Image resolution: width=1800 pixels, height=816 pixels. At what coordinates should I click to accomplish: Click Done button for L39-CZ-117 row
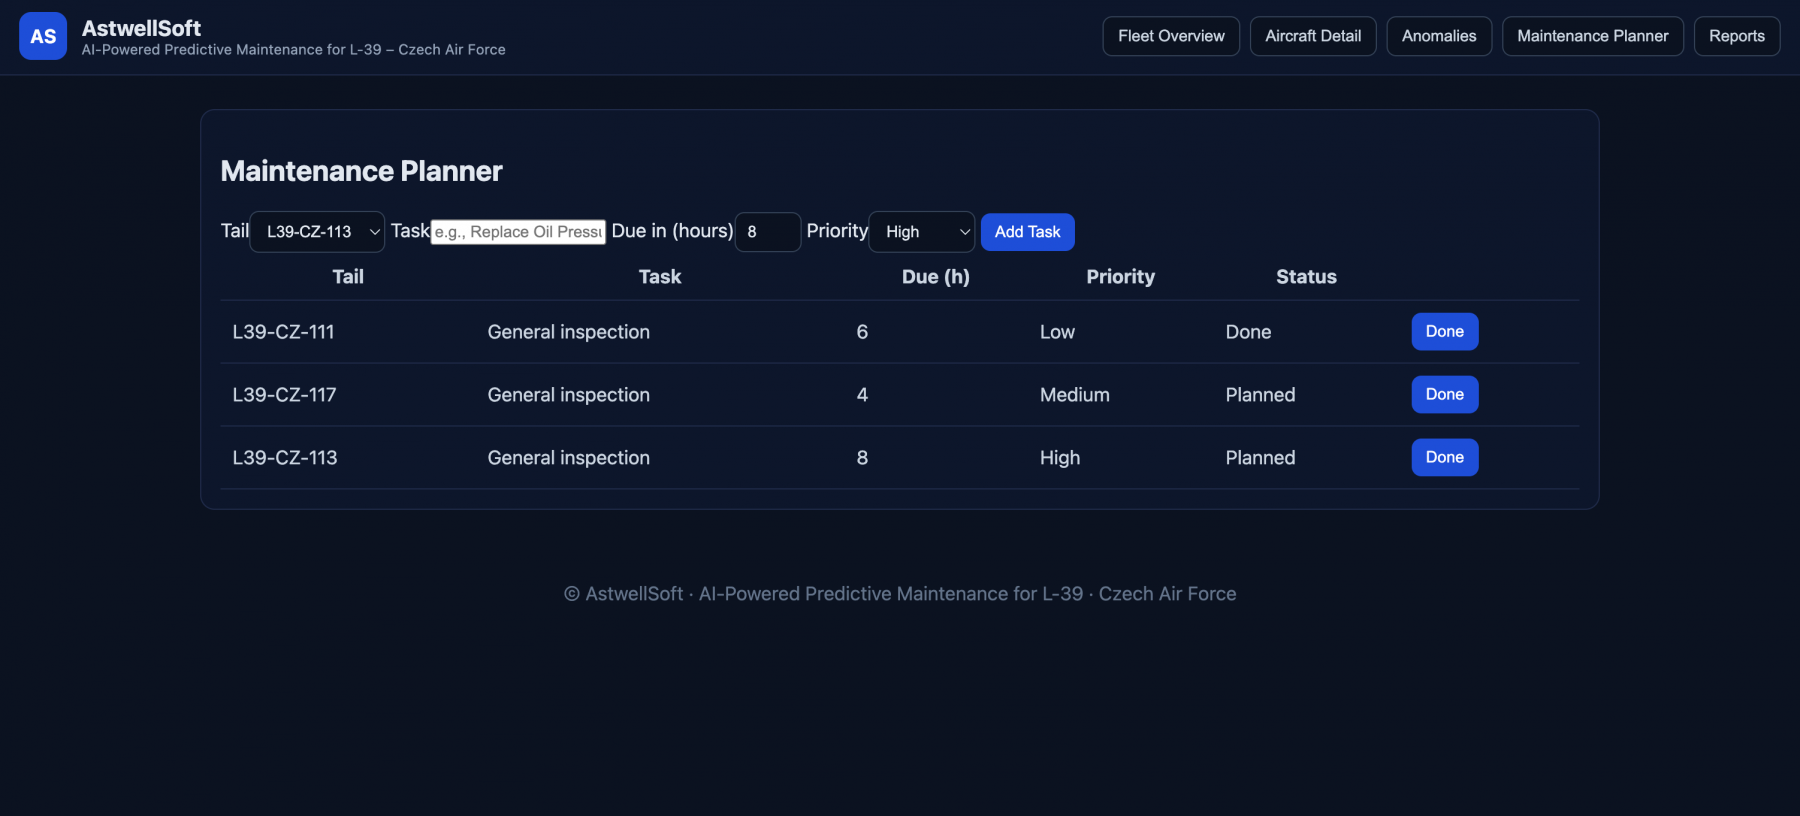tap(1444, 395)
